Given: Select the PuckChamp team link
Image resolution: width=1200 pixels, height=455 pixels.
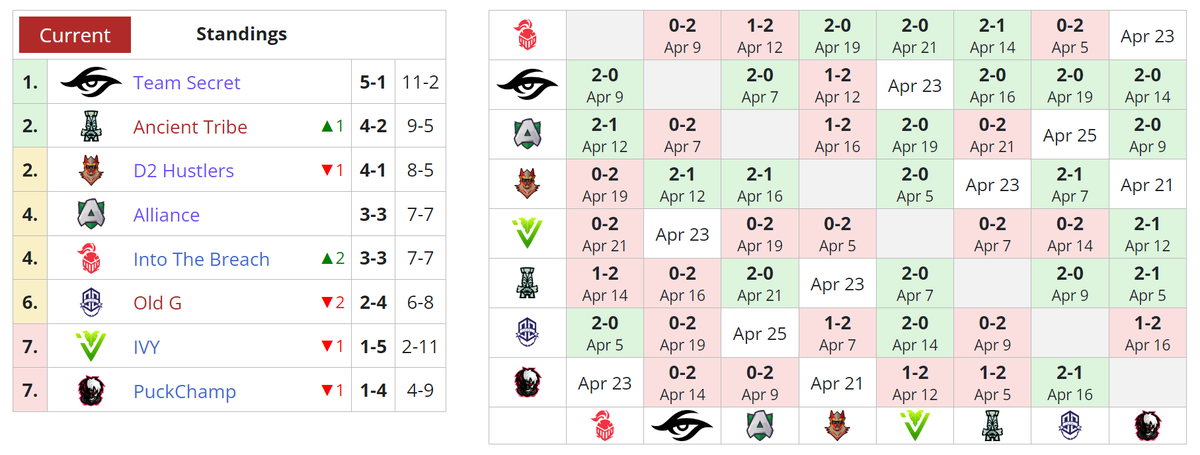Looking at the screenshot, I should [184, 391].
